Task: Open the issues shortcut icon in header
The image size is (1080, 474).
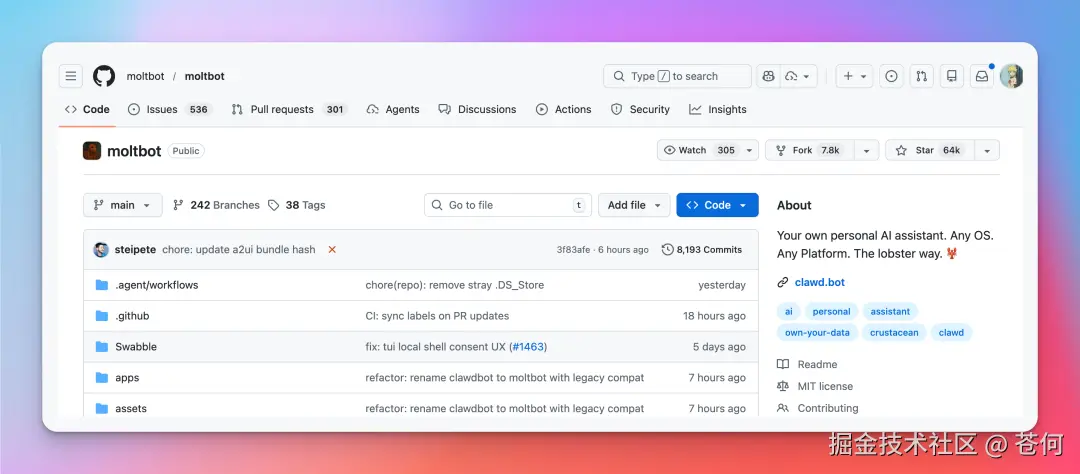Action: click(891, 76)
